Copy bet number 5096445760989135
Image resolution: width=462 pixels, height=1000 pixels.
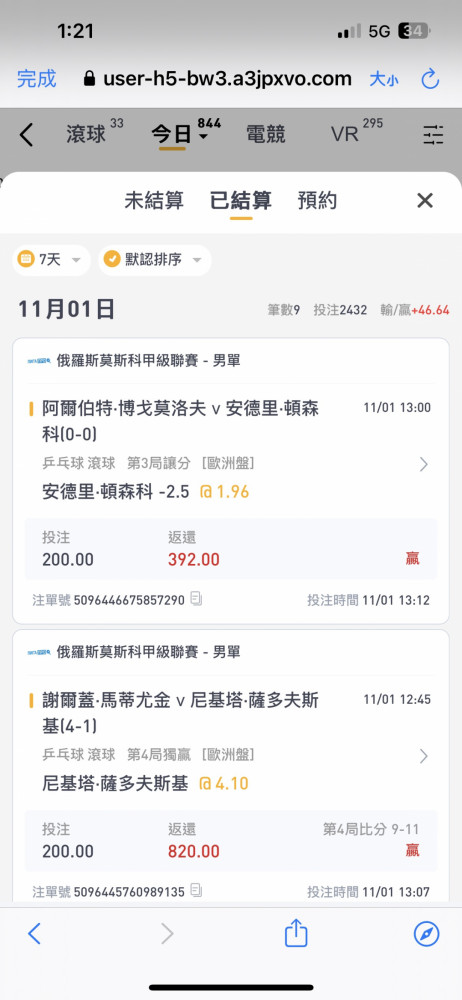tap(197, 890)
